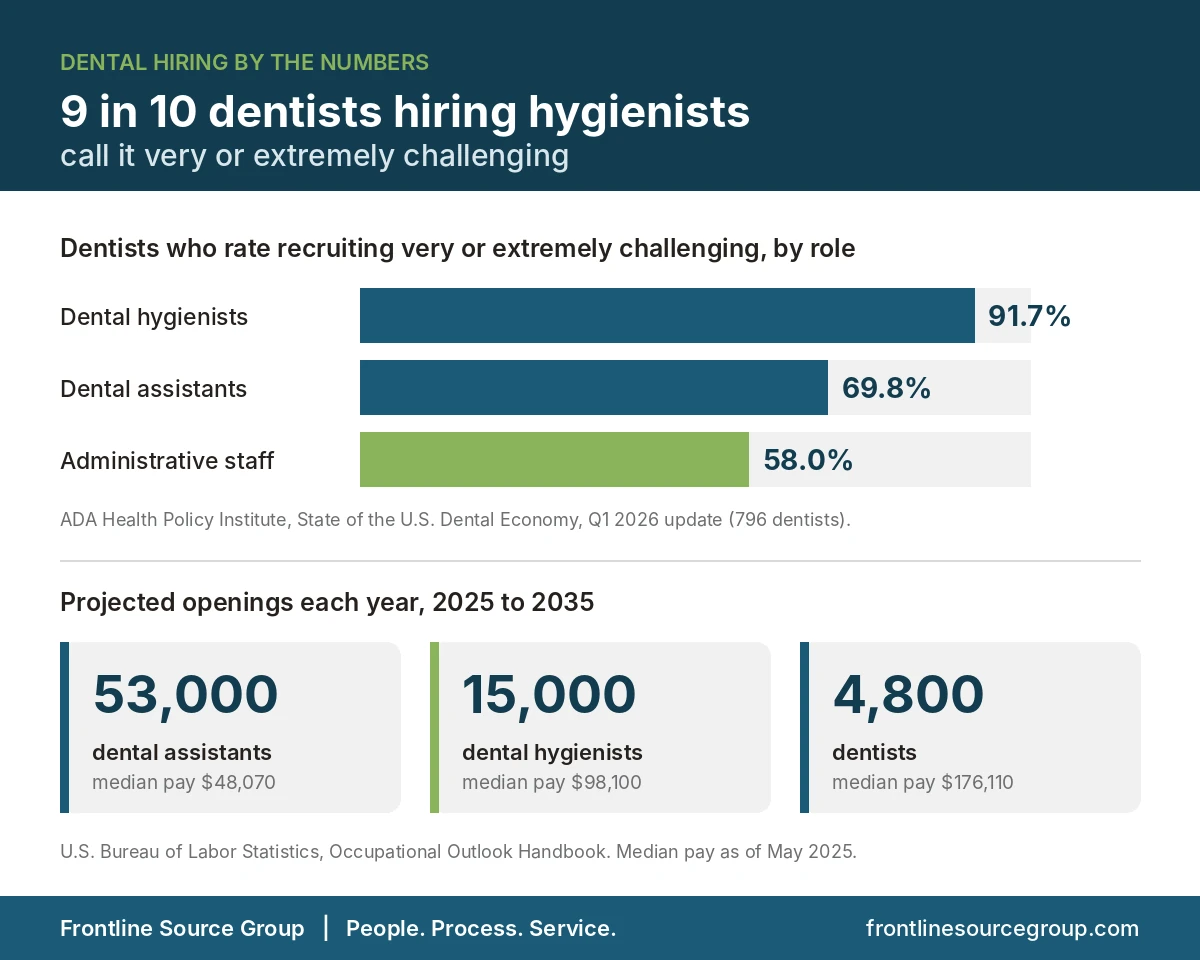Click 'median pay $48,070'
Viewport: 1200px width, 960px height.
(183, 782)
